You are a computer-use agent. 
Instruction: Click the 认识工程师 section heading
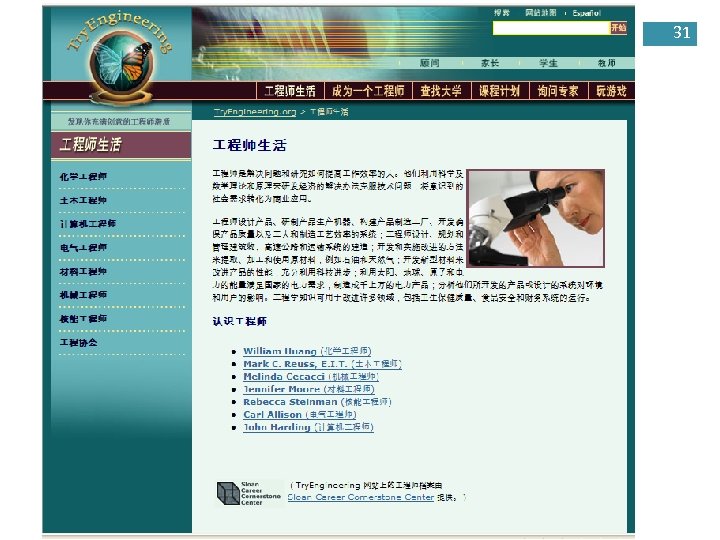pos(240,321)
